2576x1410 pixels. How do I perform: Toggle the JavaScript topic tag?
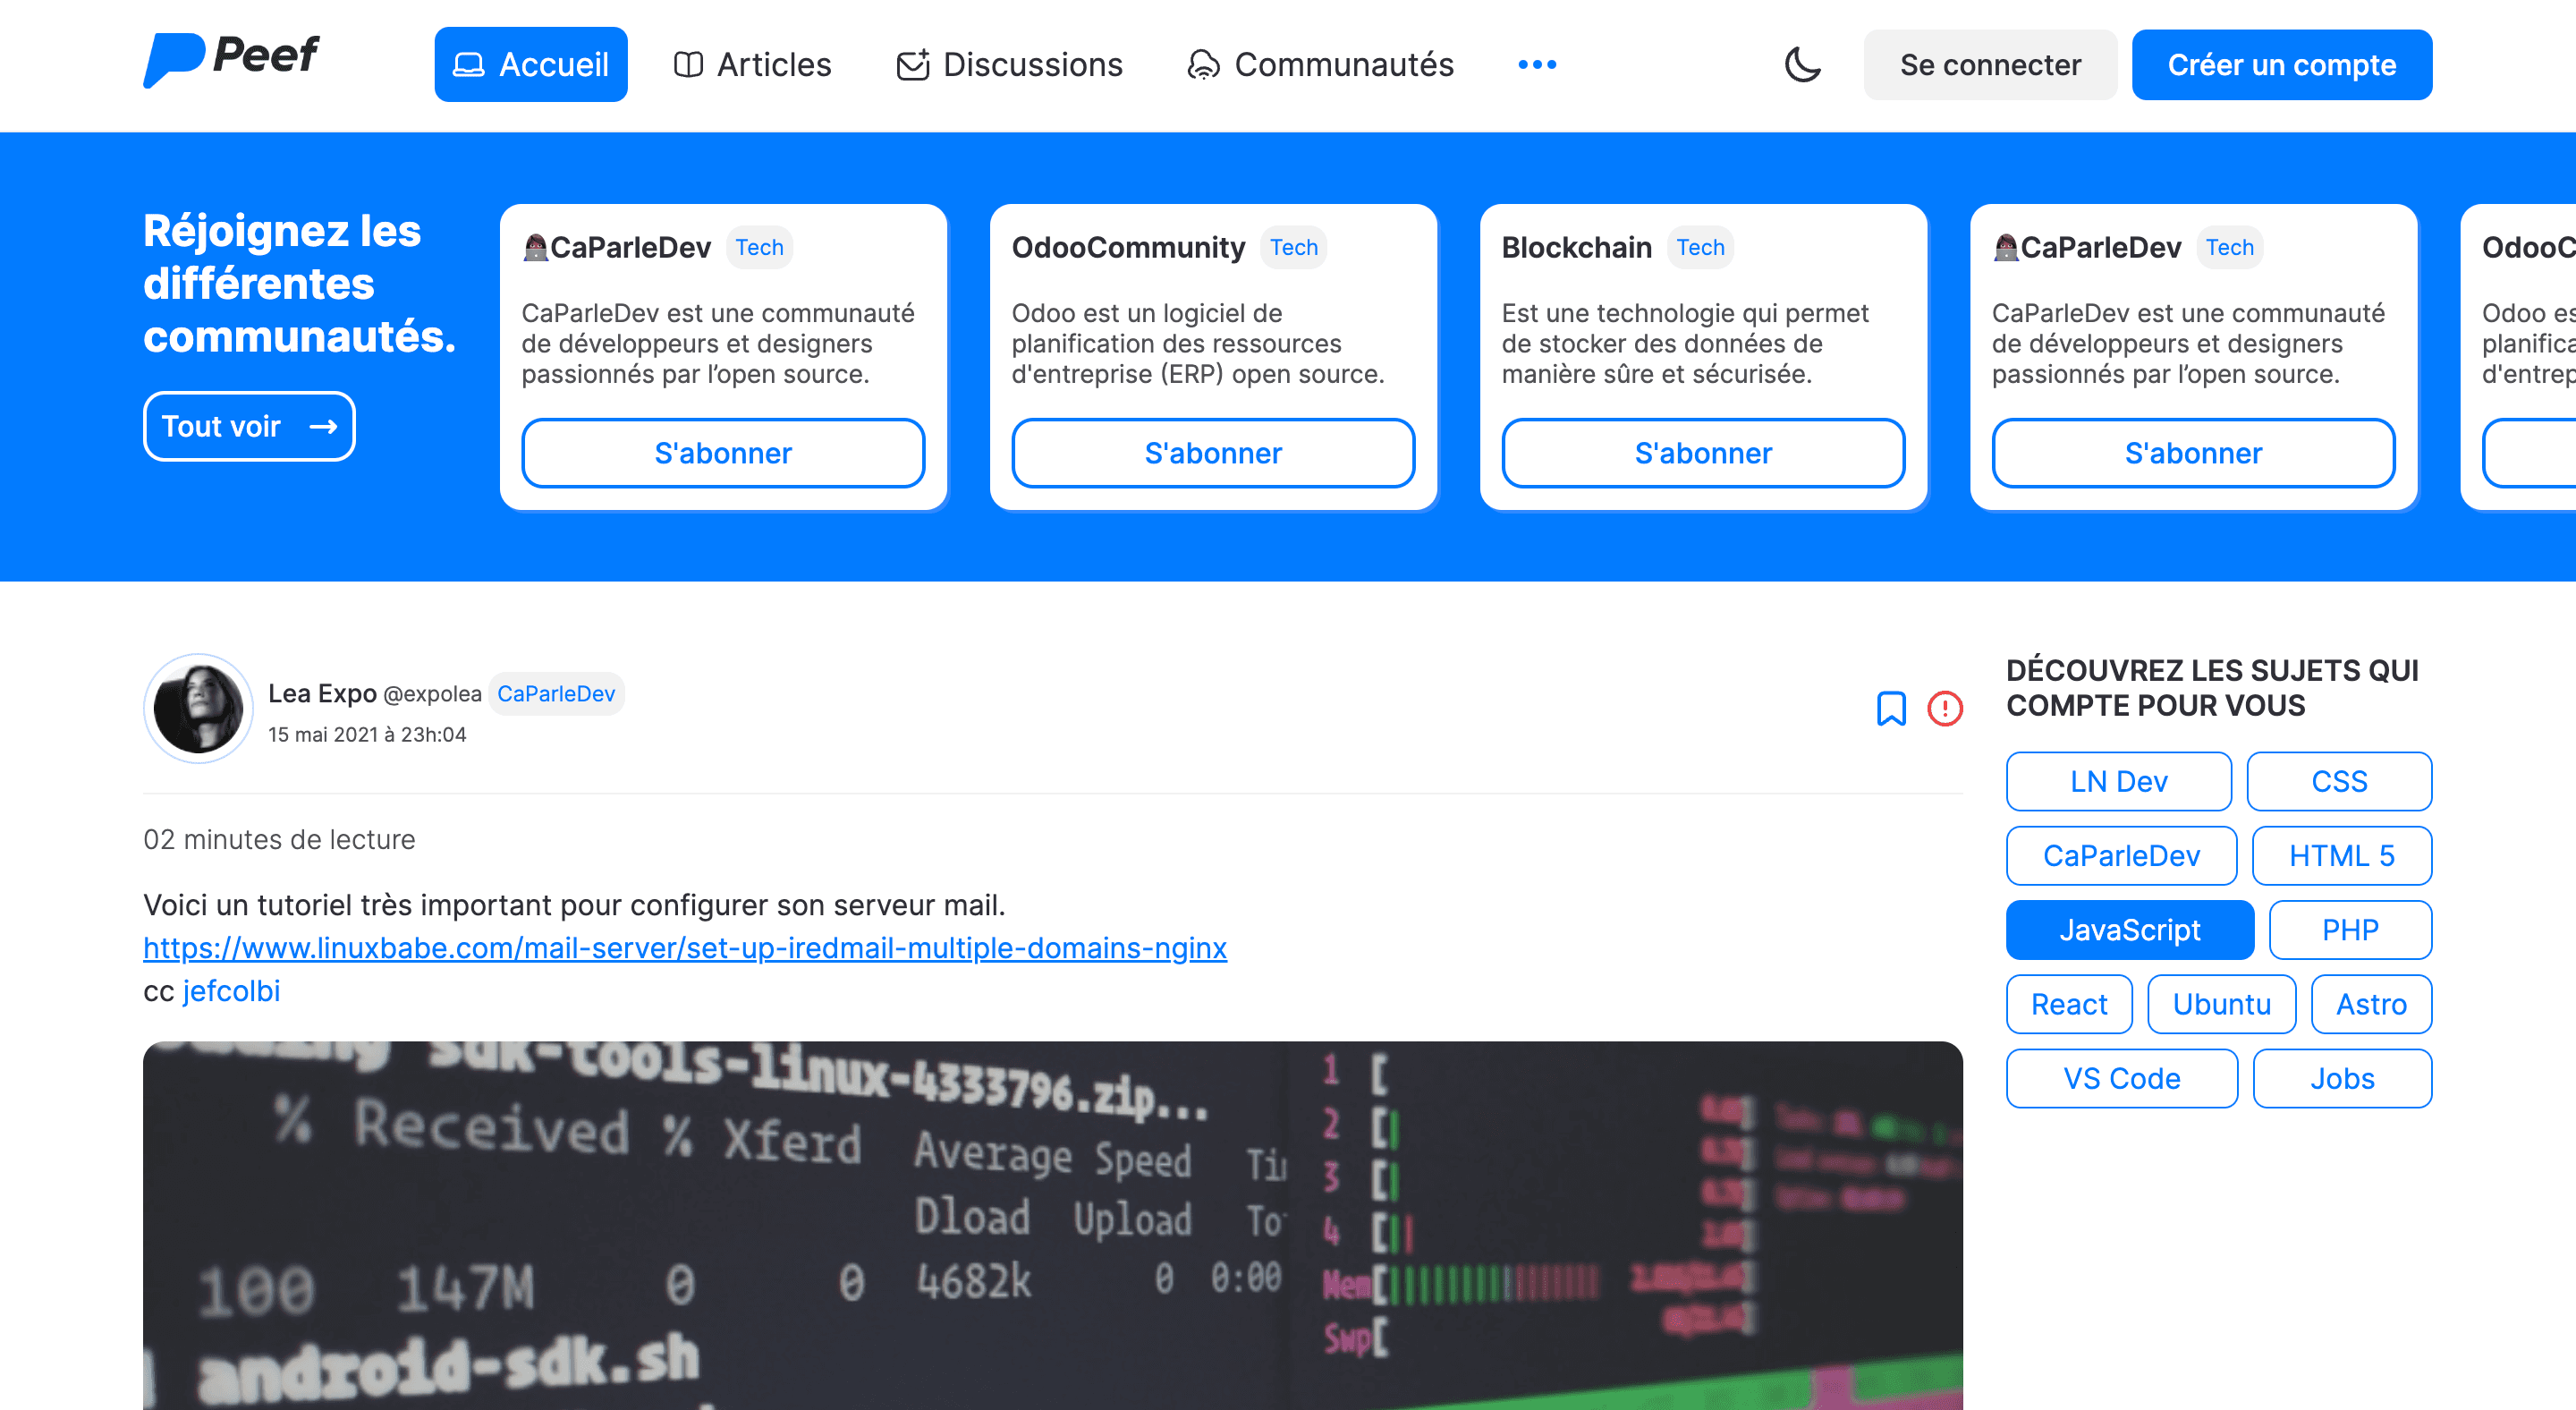(x=2129, y=930)
